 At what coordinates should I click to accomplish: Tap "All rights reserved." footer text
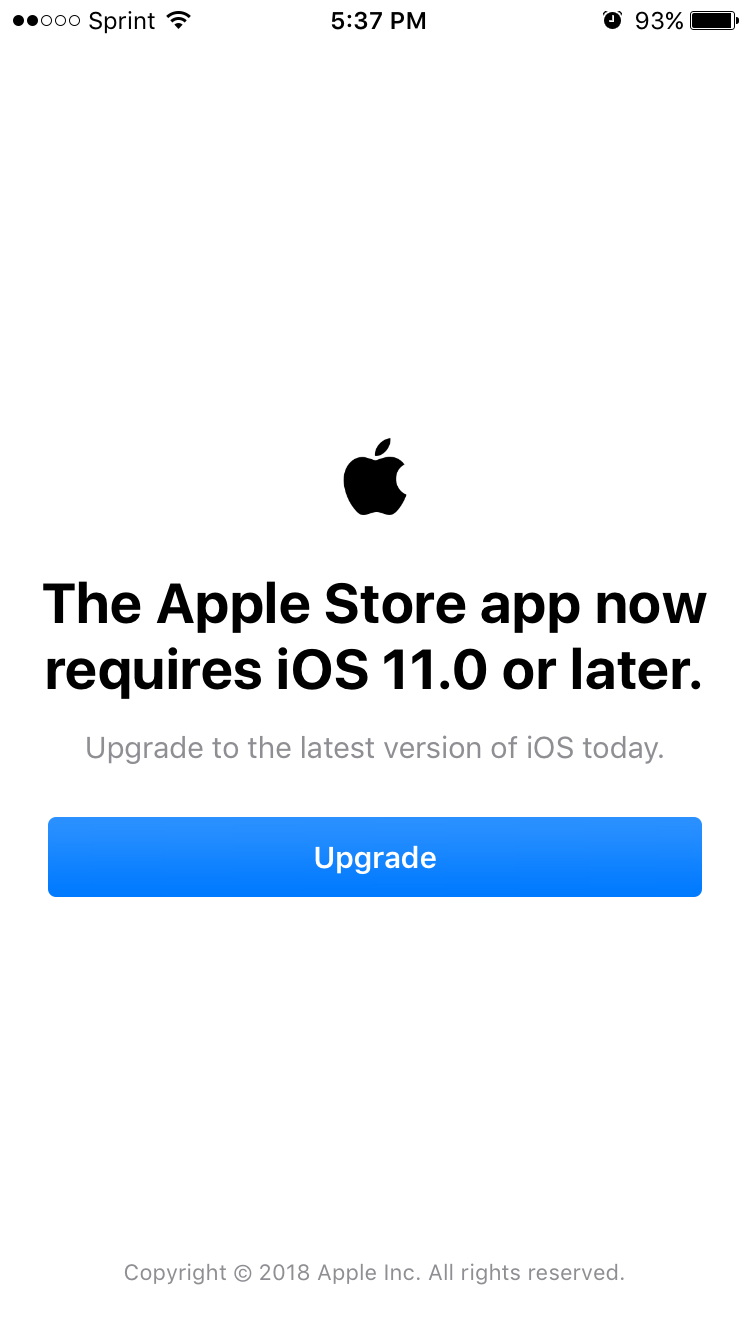(x=527, y=1273)
